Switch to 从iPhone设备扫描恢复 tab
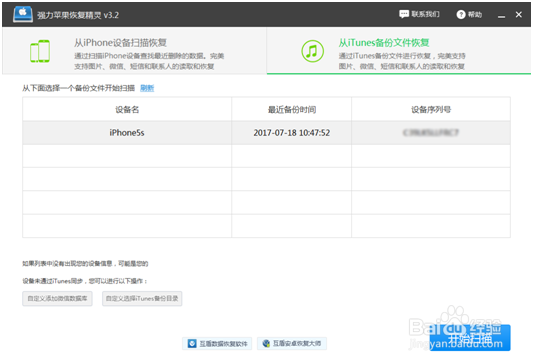This screenshot has height=363, width=533. pos(134,51)
